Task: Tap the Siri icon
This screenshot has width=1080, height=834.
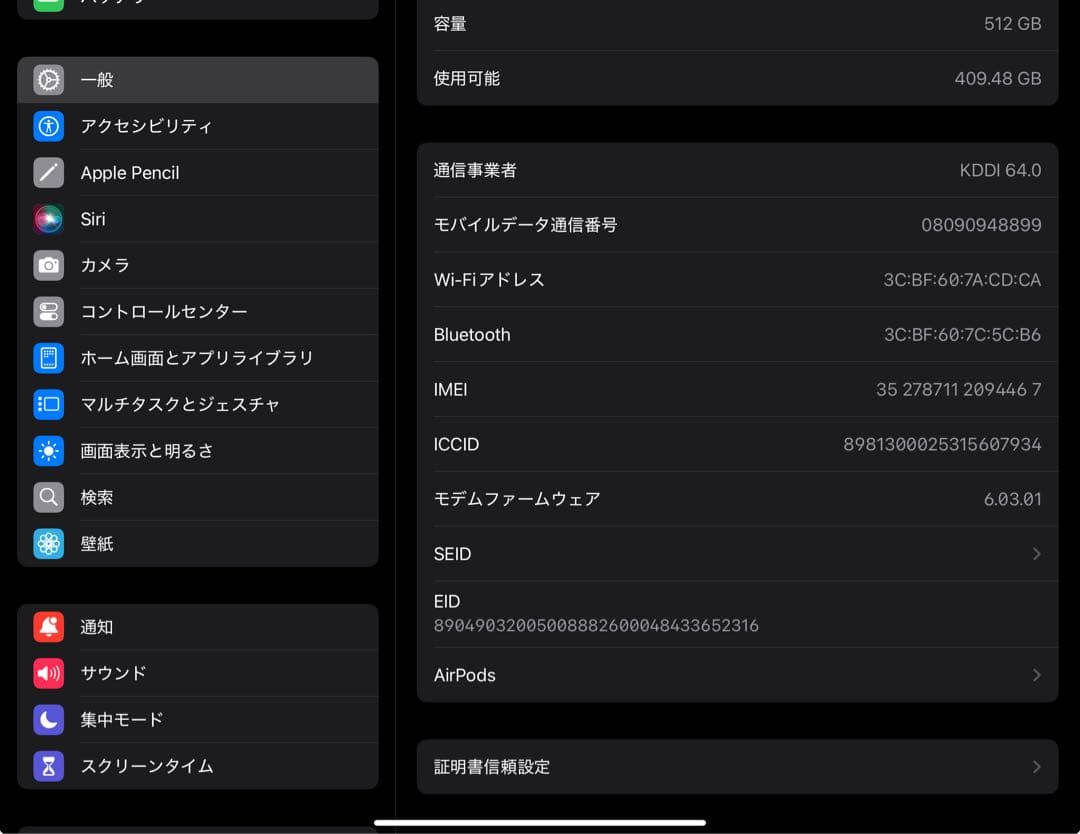Action: pyautogui.click(x=48, y=219)
